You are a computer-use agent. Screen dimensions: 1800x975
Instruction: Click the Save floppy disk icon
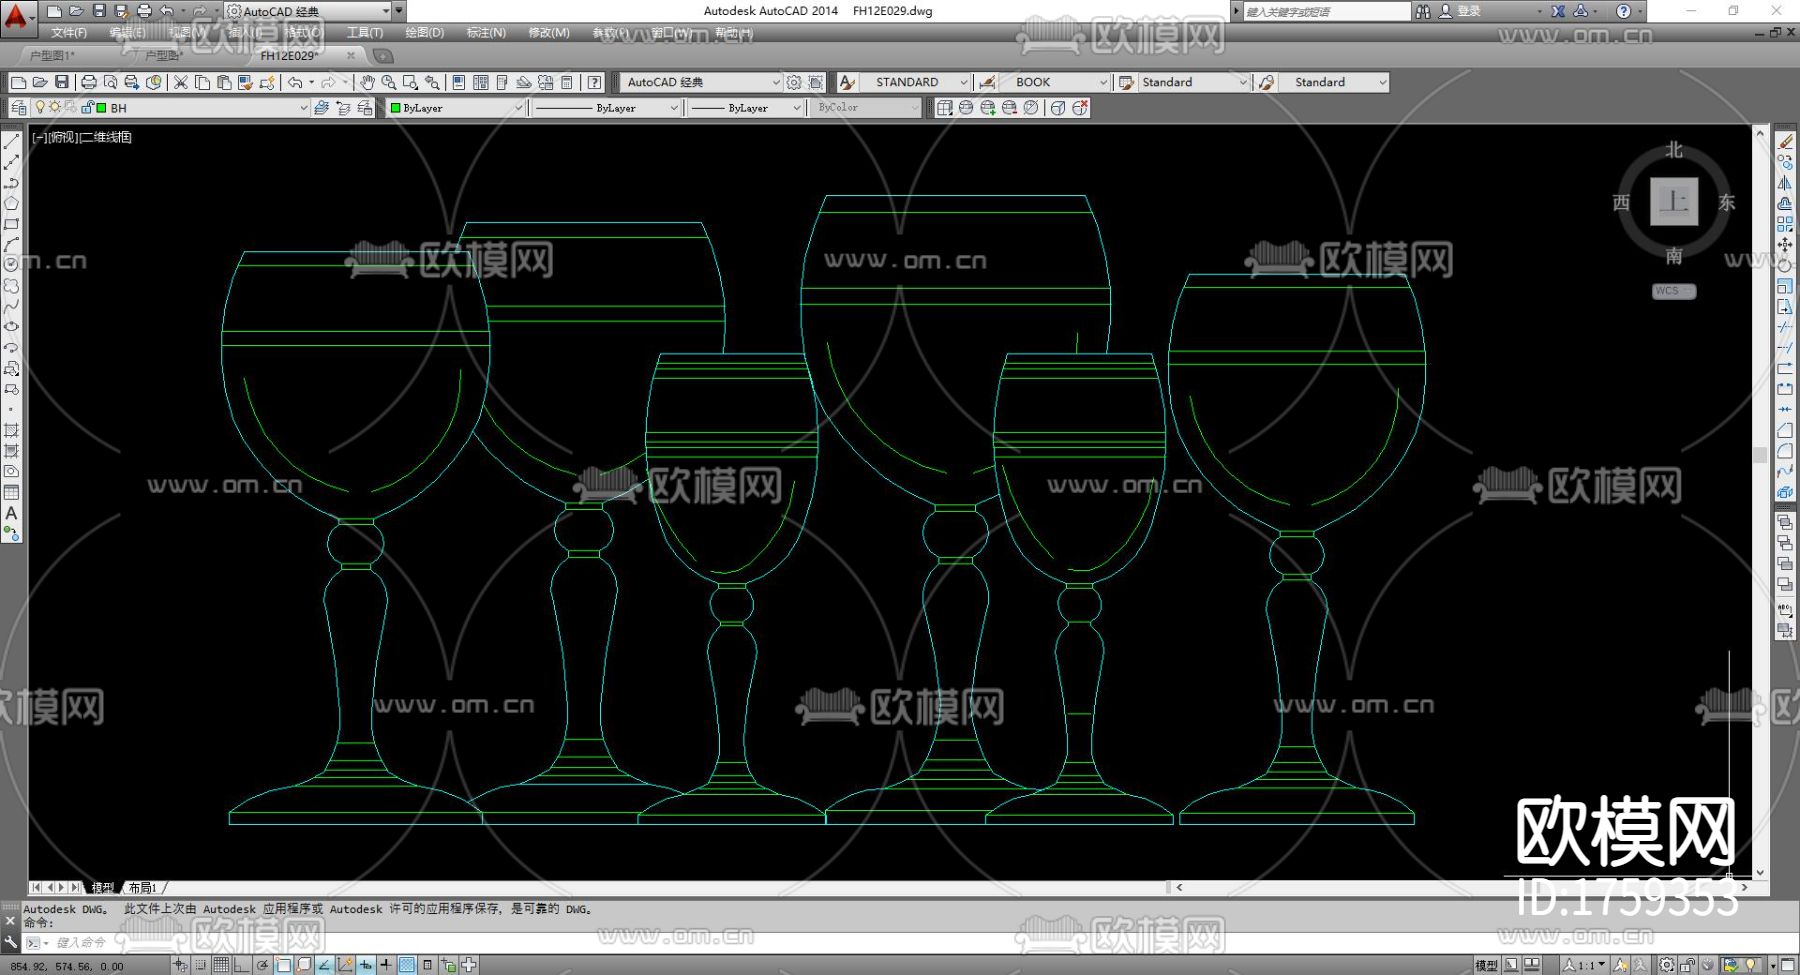pyautogui.click(x=62, y=82)
